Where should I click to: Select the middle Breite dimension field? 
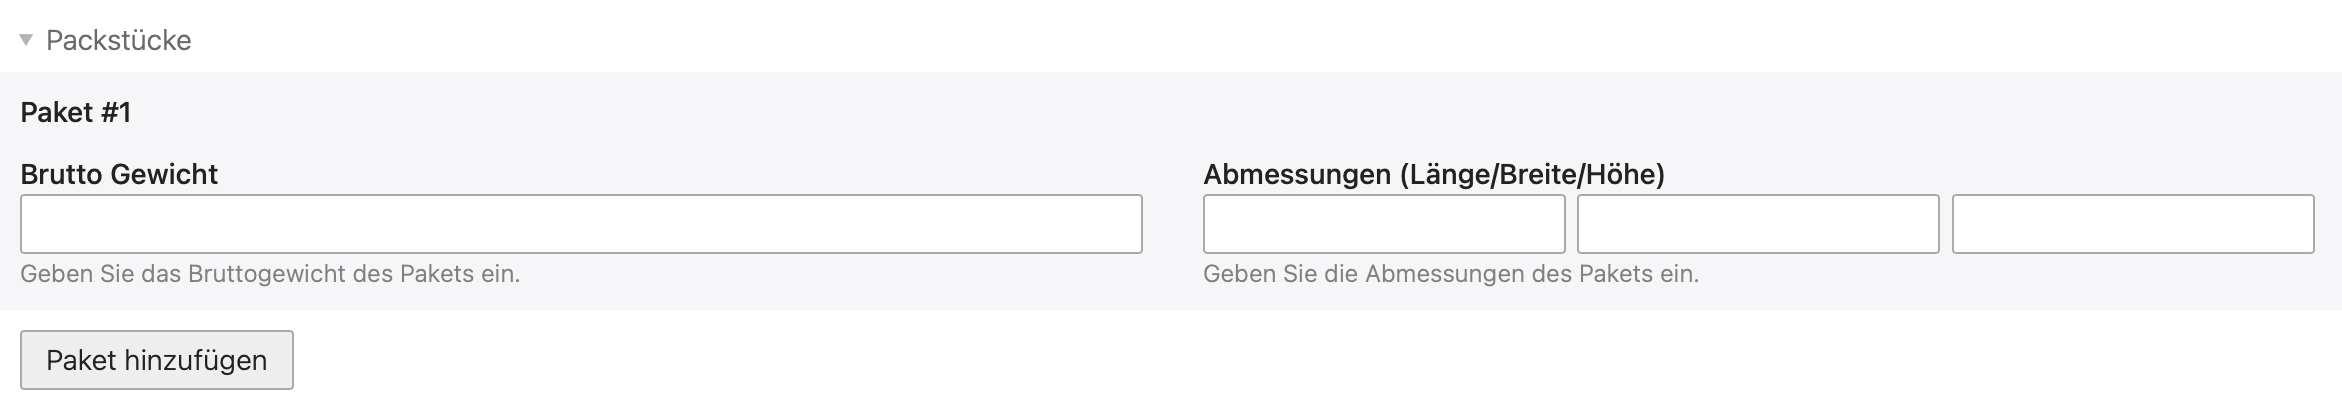[x=1757, y=224]
